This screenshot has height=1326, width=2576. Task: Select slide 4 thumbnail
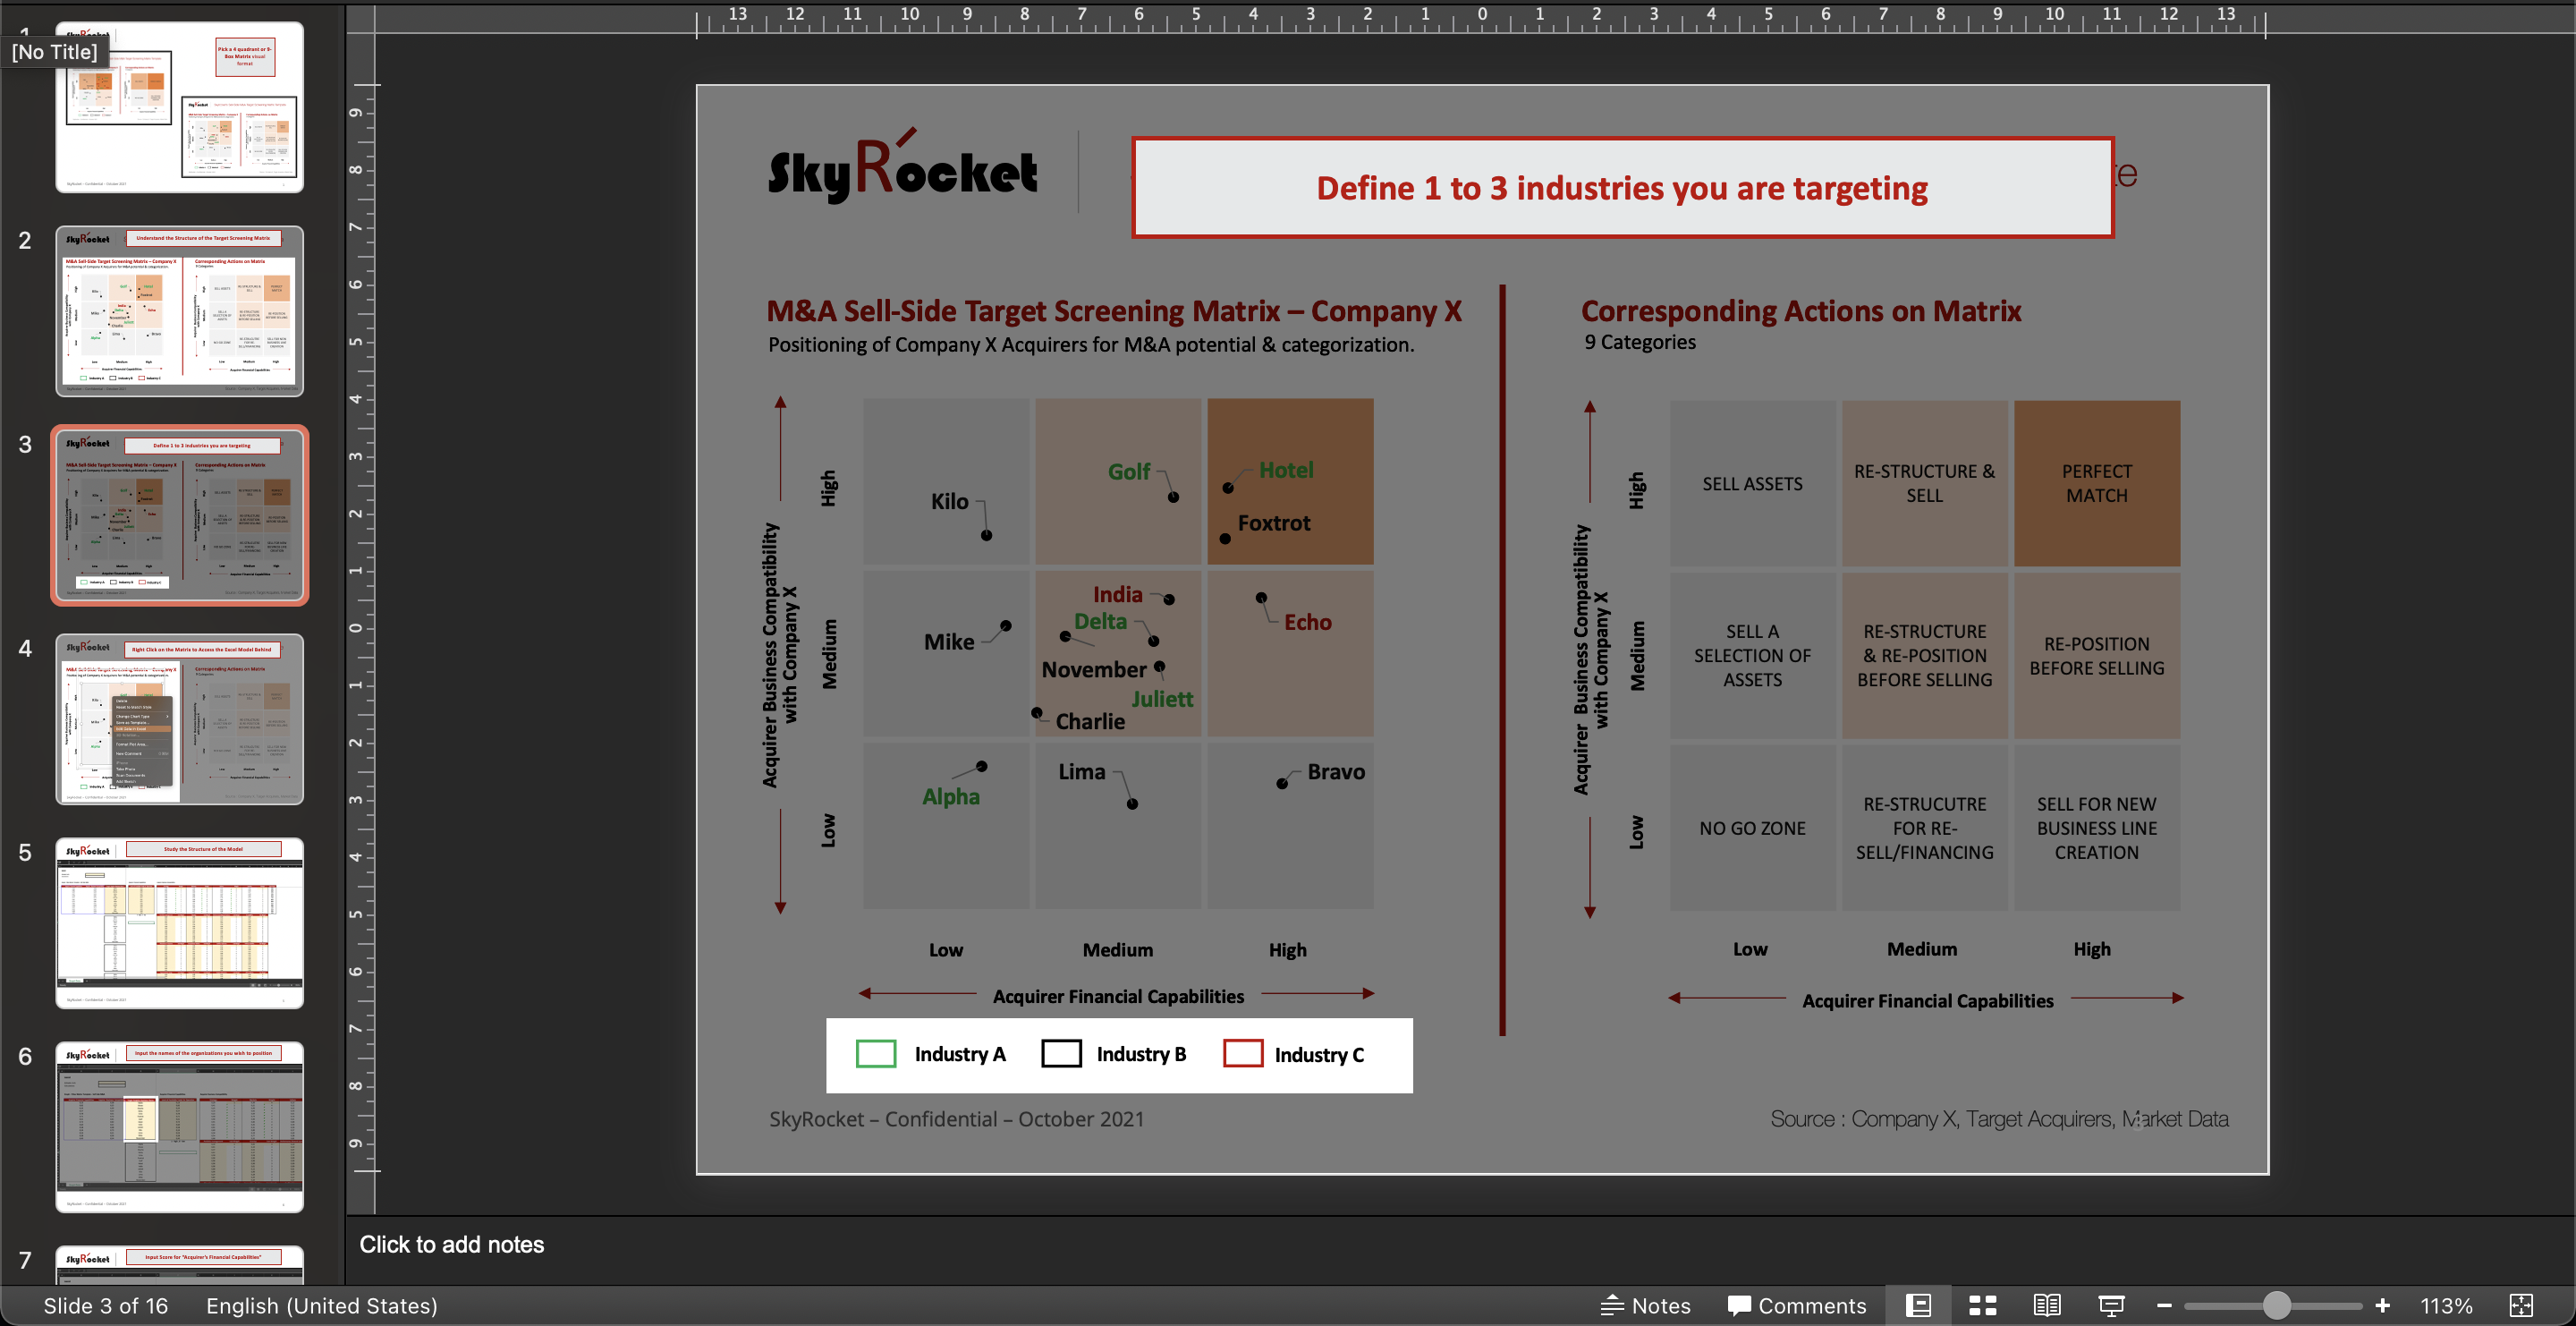coord(180,719)
